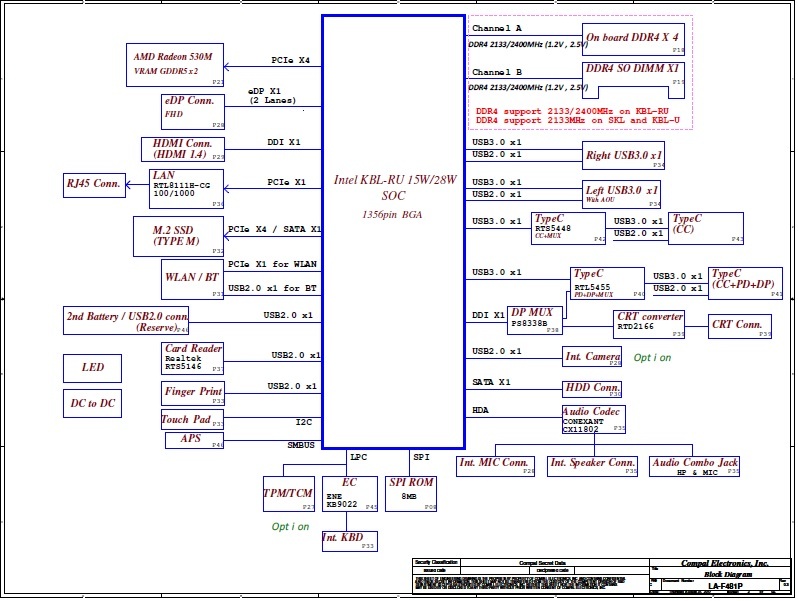
Task: Select the TypeC RTL5455 block
Action: [607, 283]
